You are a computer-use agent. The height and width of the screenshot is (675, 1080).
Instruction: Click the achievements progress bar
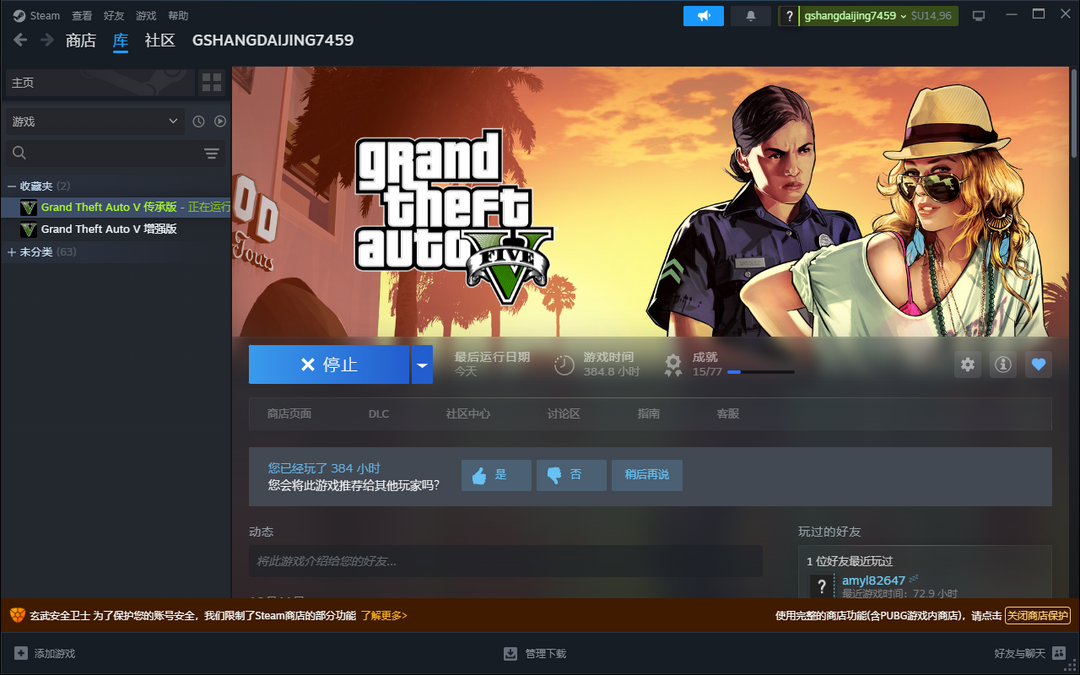760,372
